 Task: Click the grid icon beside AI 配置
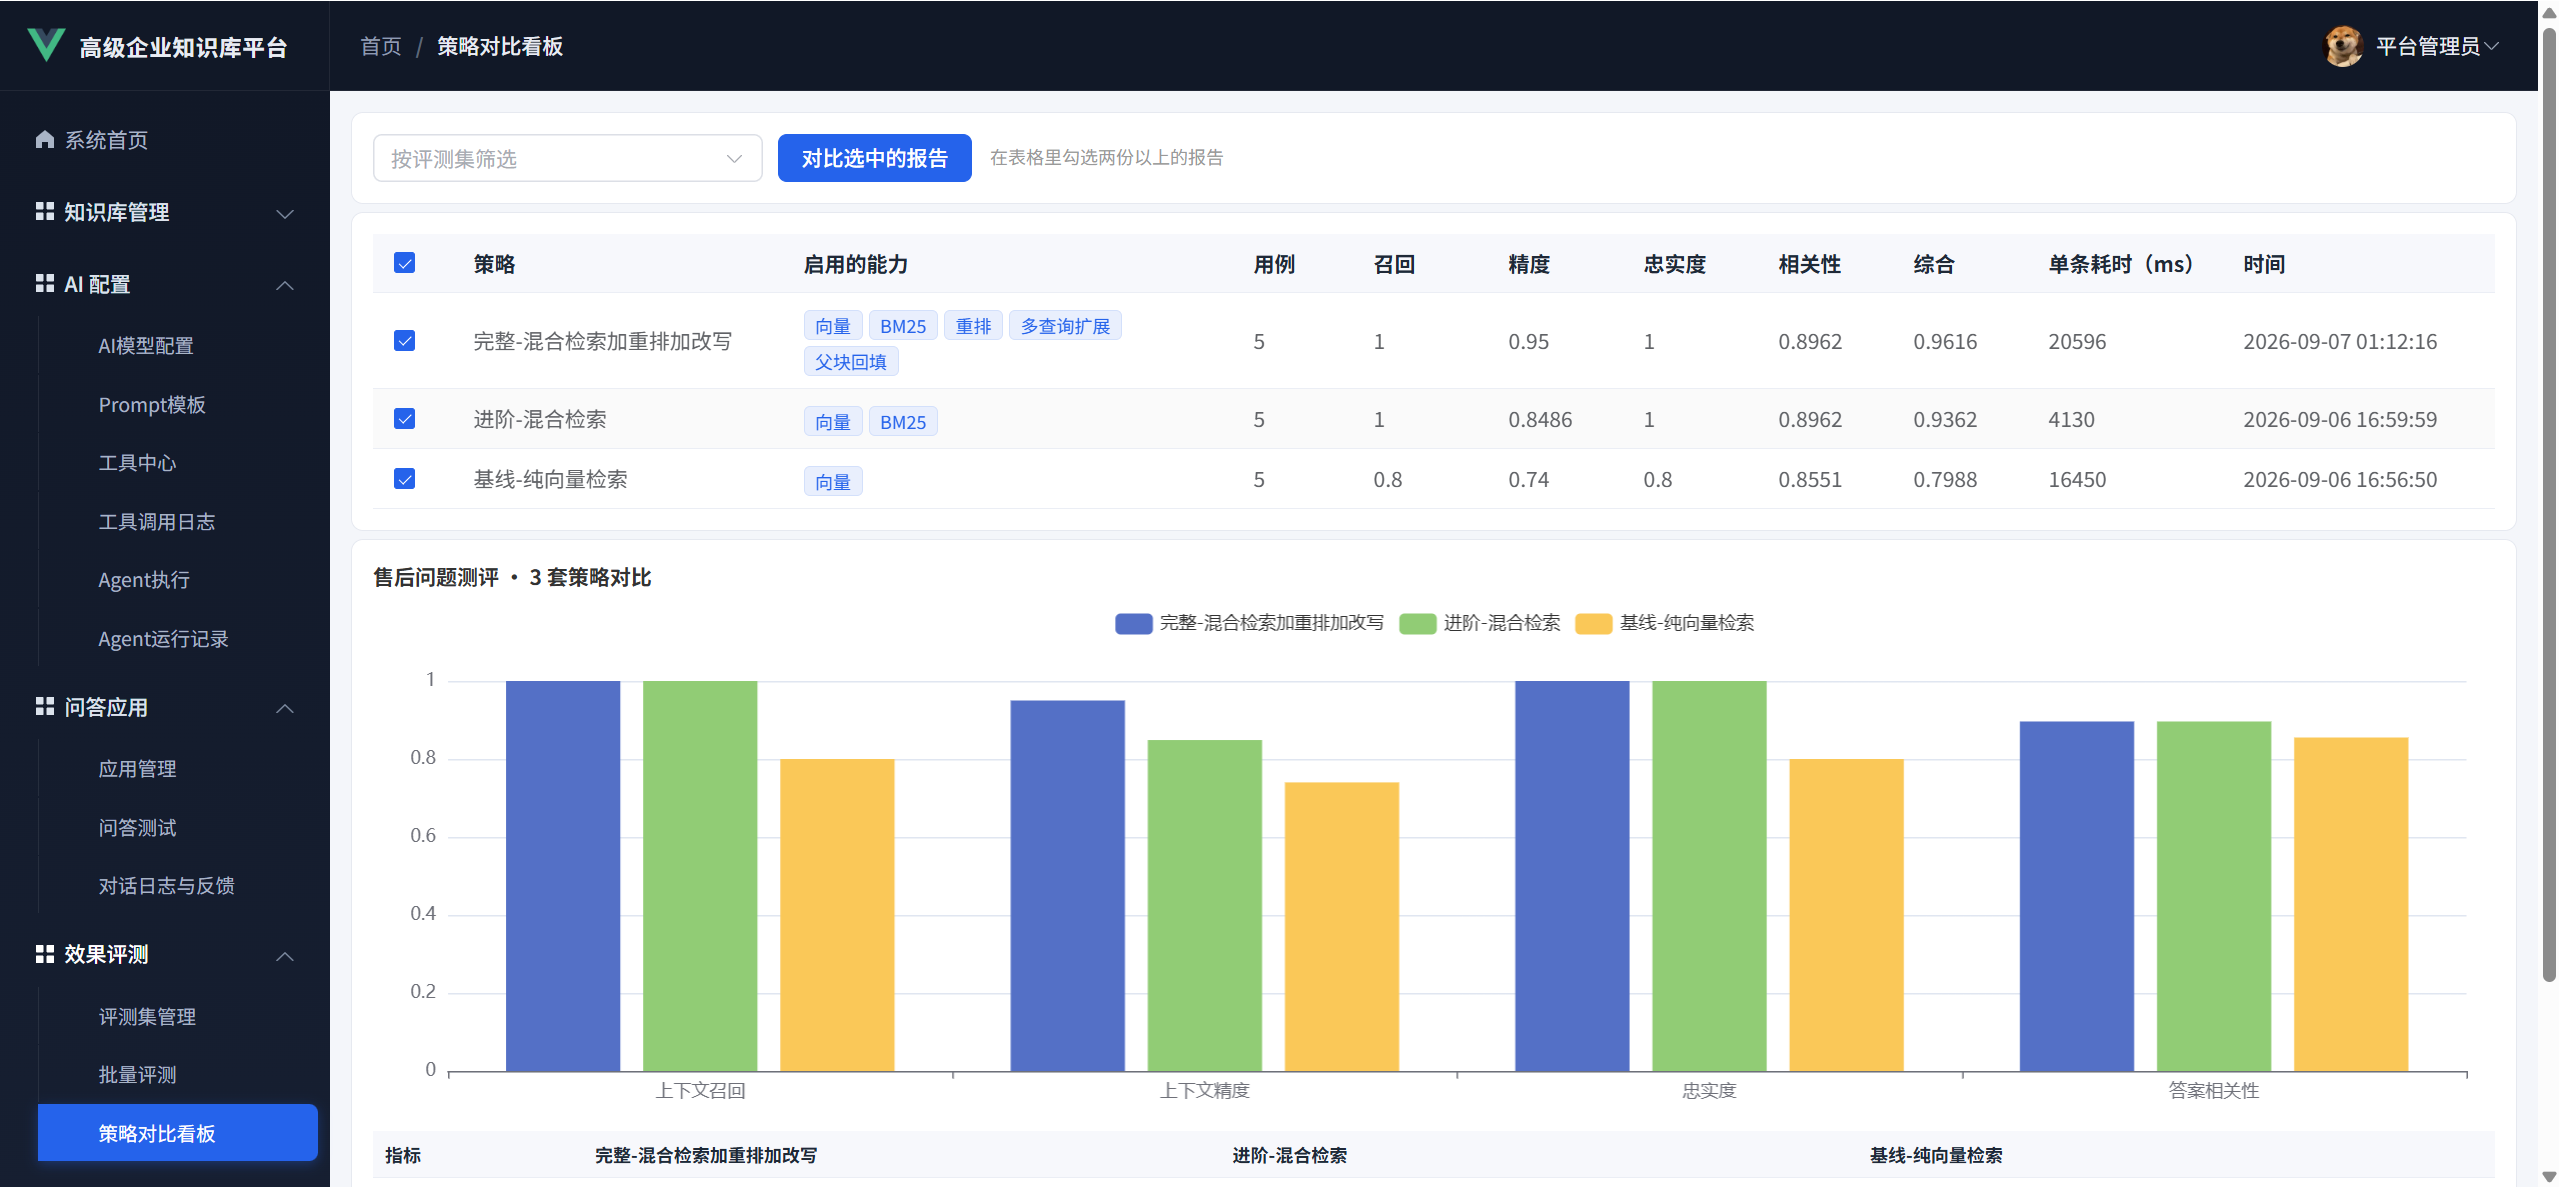point(44,283)
